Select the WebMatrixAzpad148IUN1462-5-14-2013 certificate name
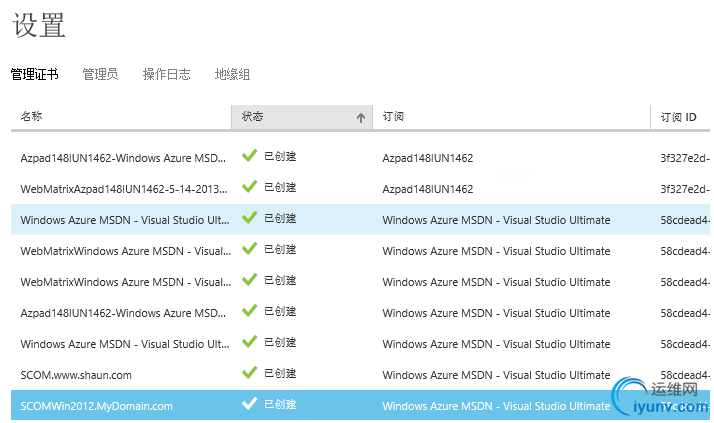714x423 pixels. (124, 189)
